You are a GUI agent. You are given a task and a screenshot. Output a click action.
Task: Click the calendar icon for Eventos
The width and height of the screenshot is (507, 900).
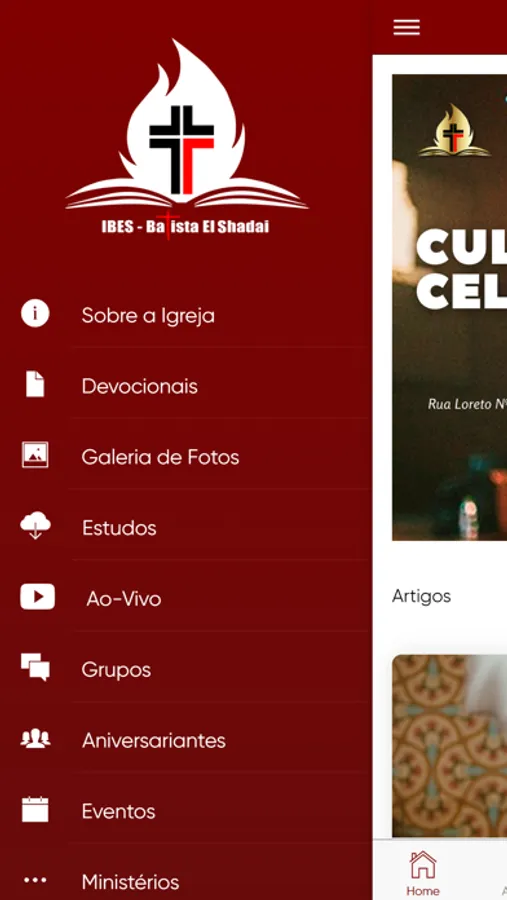point(35,809)
